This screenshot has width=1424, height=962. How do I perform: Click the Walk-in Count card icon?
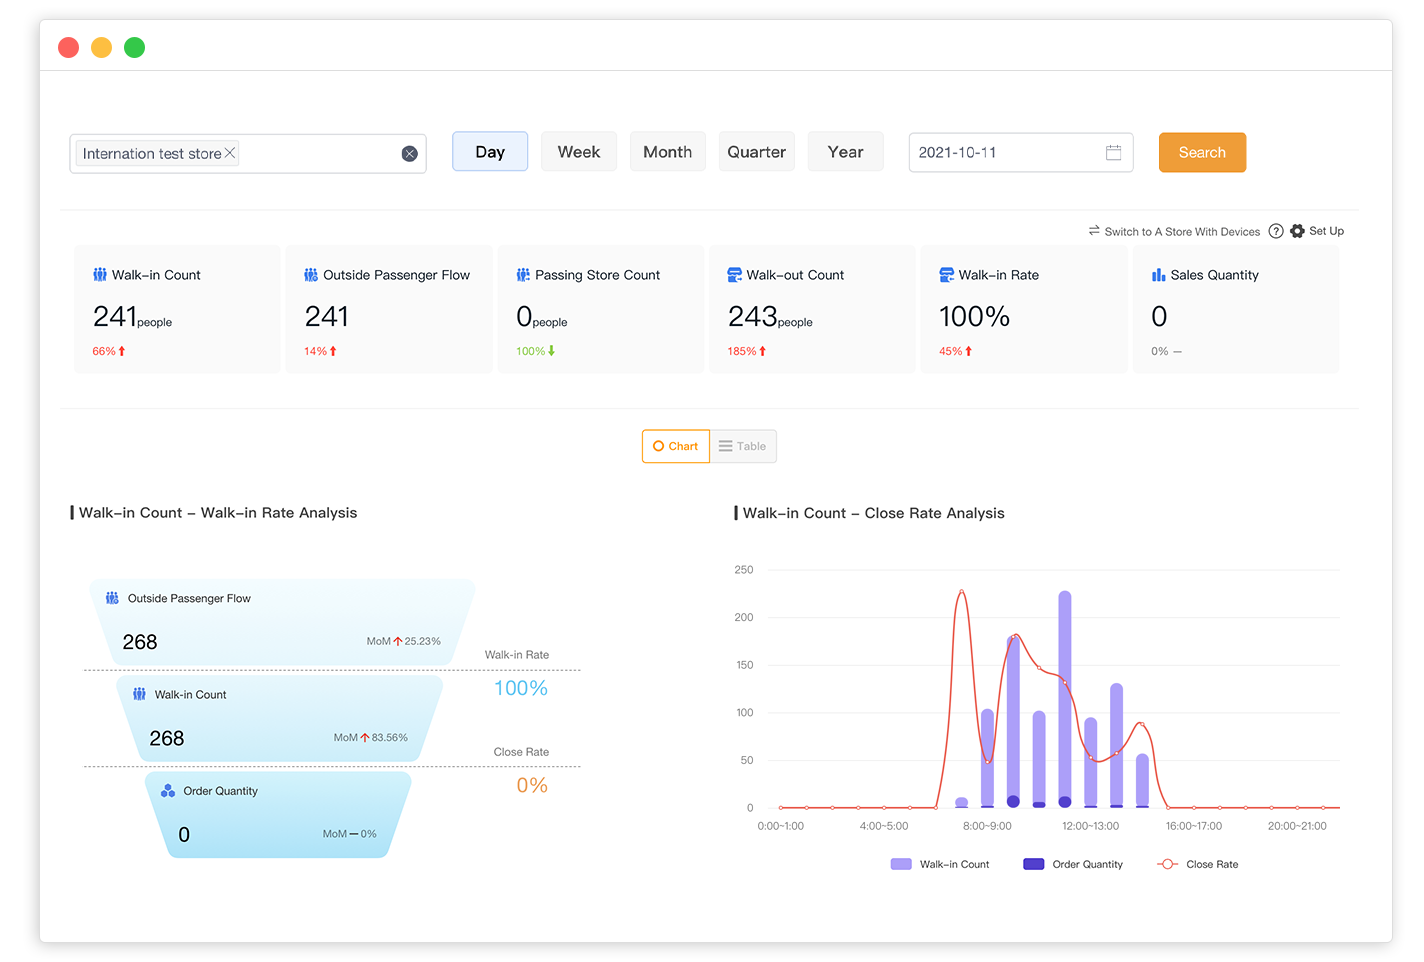(100, 275)
